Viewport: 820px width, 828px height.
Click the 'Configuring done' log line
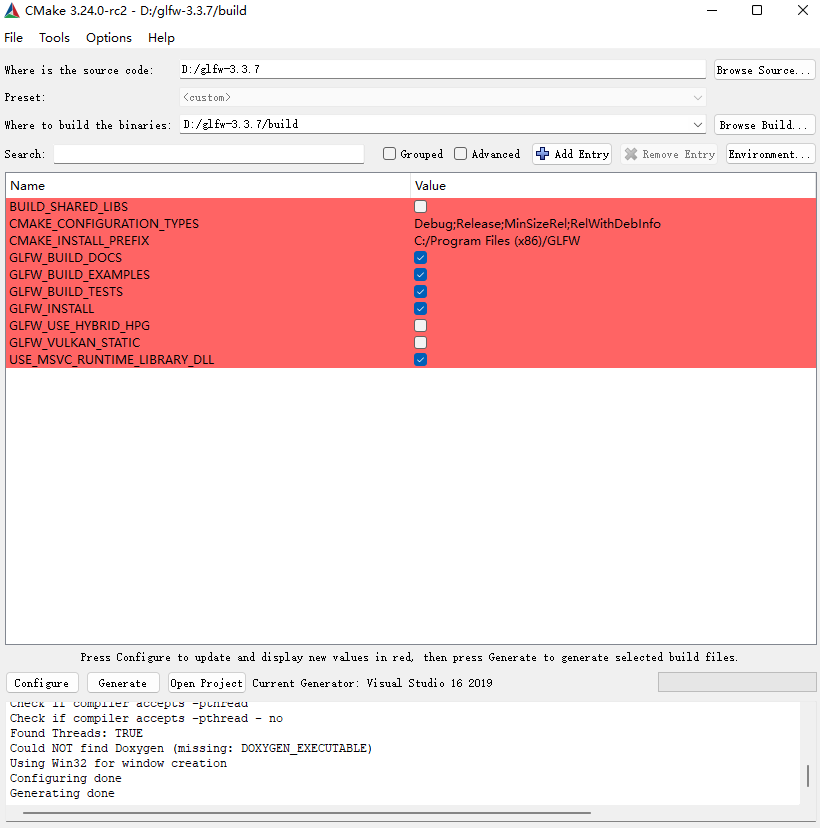point(65,778)
